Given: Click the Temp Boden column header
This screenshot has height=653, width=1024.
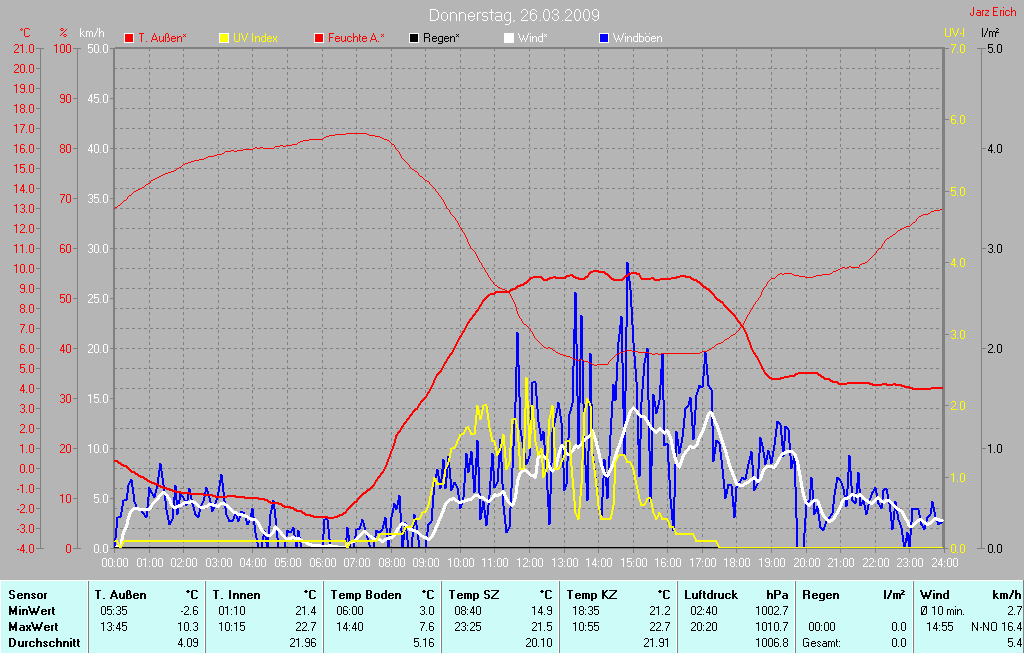Looking at the screenshot, I should [366, 595].
